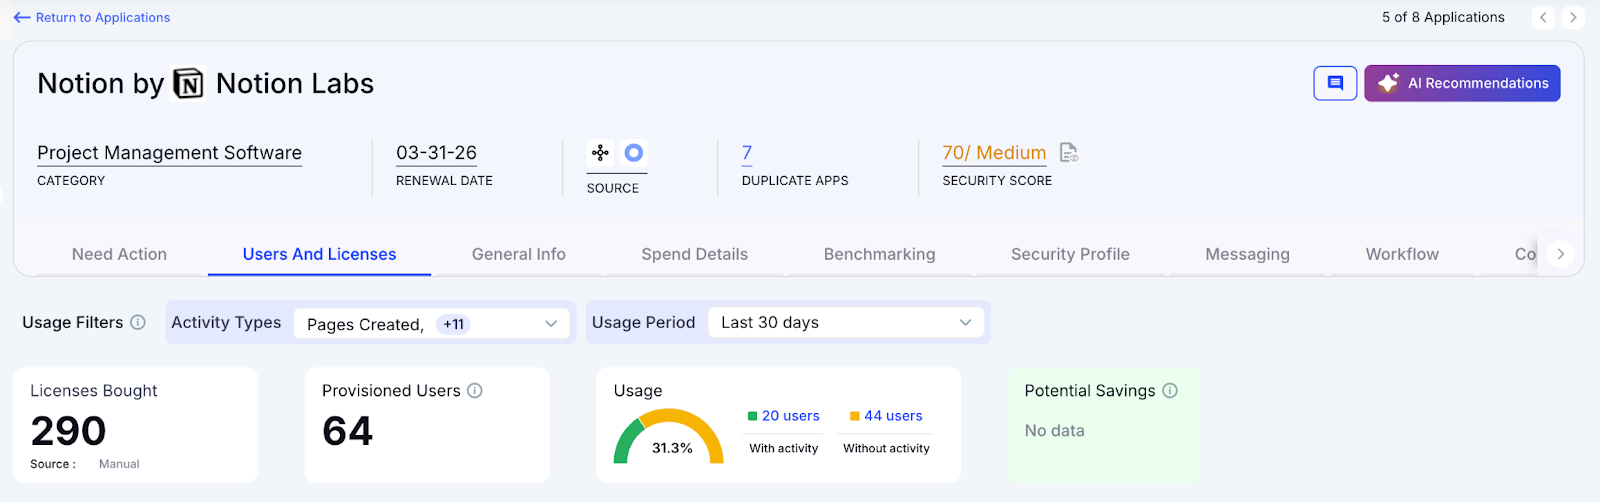
Task: Click the Provisioned Users 64 value
Action: coord(347,431)
